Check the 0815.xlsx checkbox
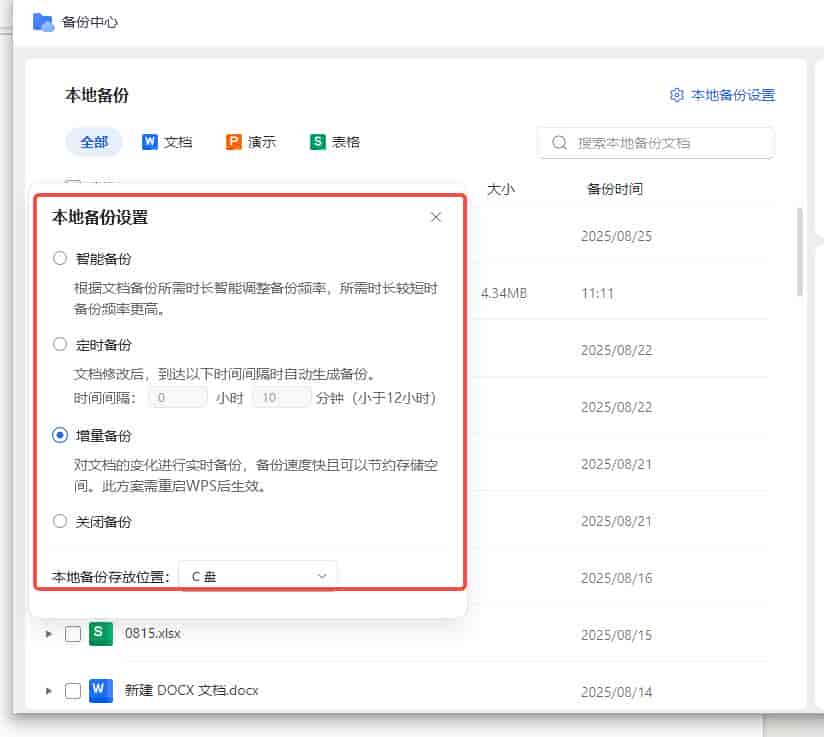824x737 pixels. click(x=73, y=634)
